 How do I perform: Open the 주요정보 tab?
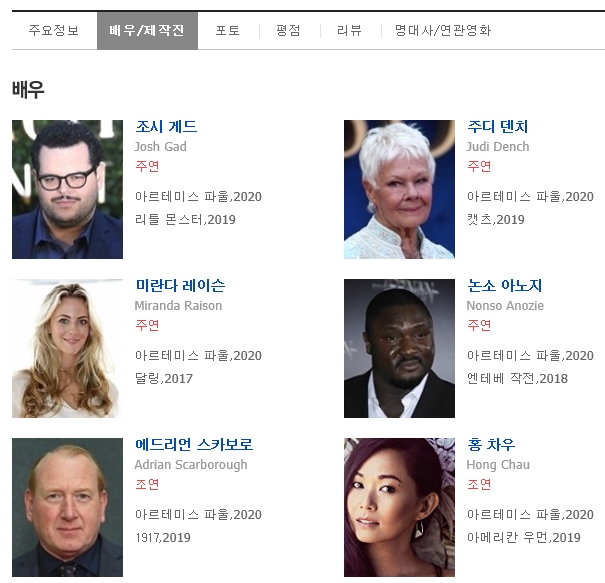(54, 30)
